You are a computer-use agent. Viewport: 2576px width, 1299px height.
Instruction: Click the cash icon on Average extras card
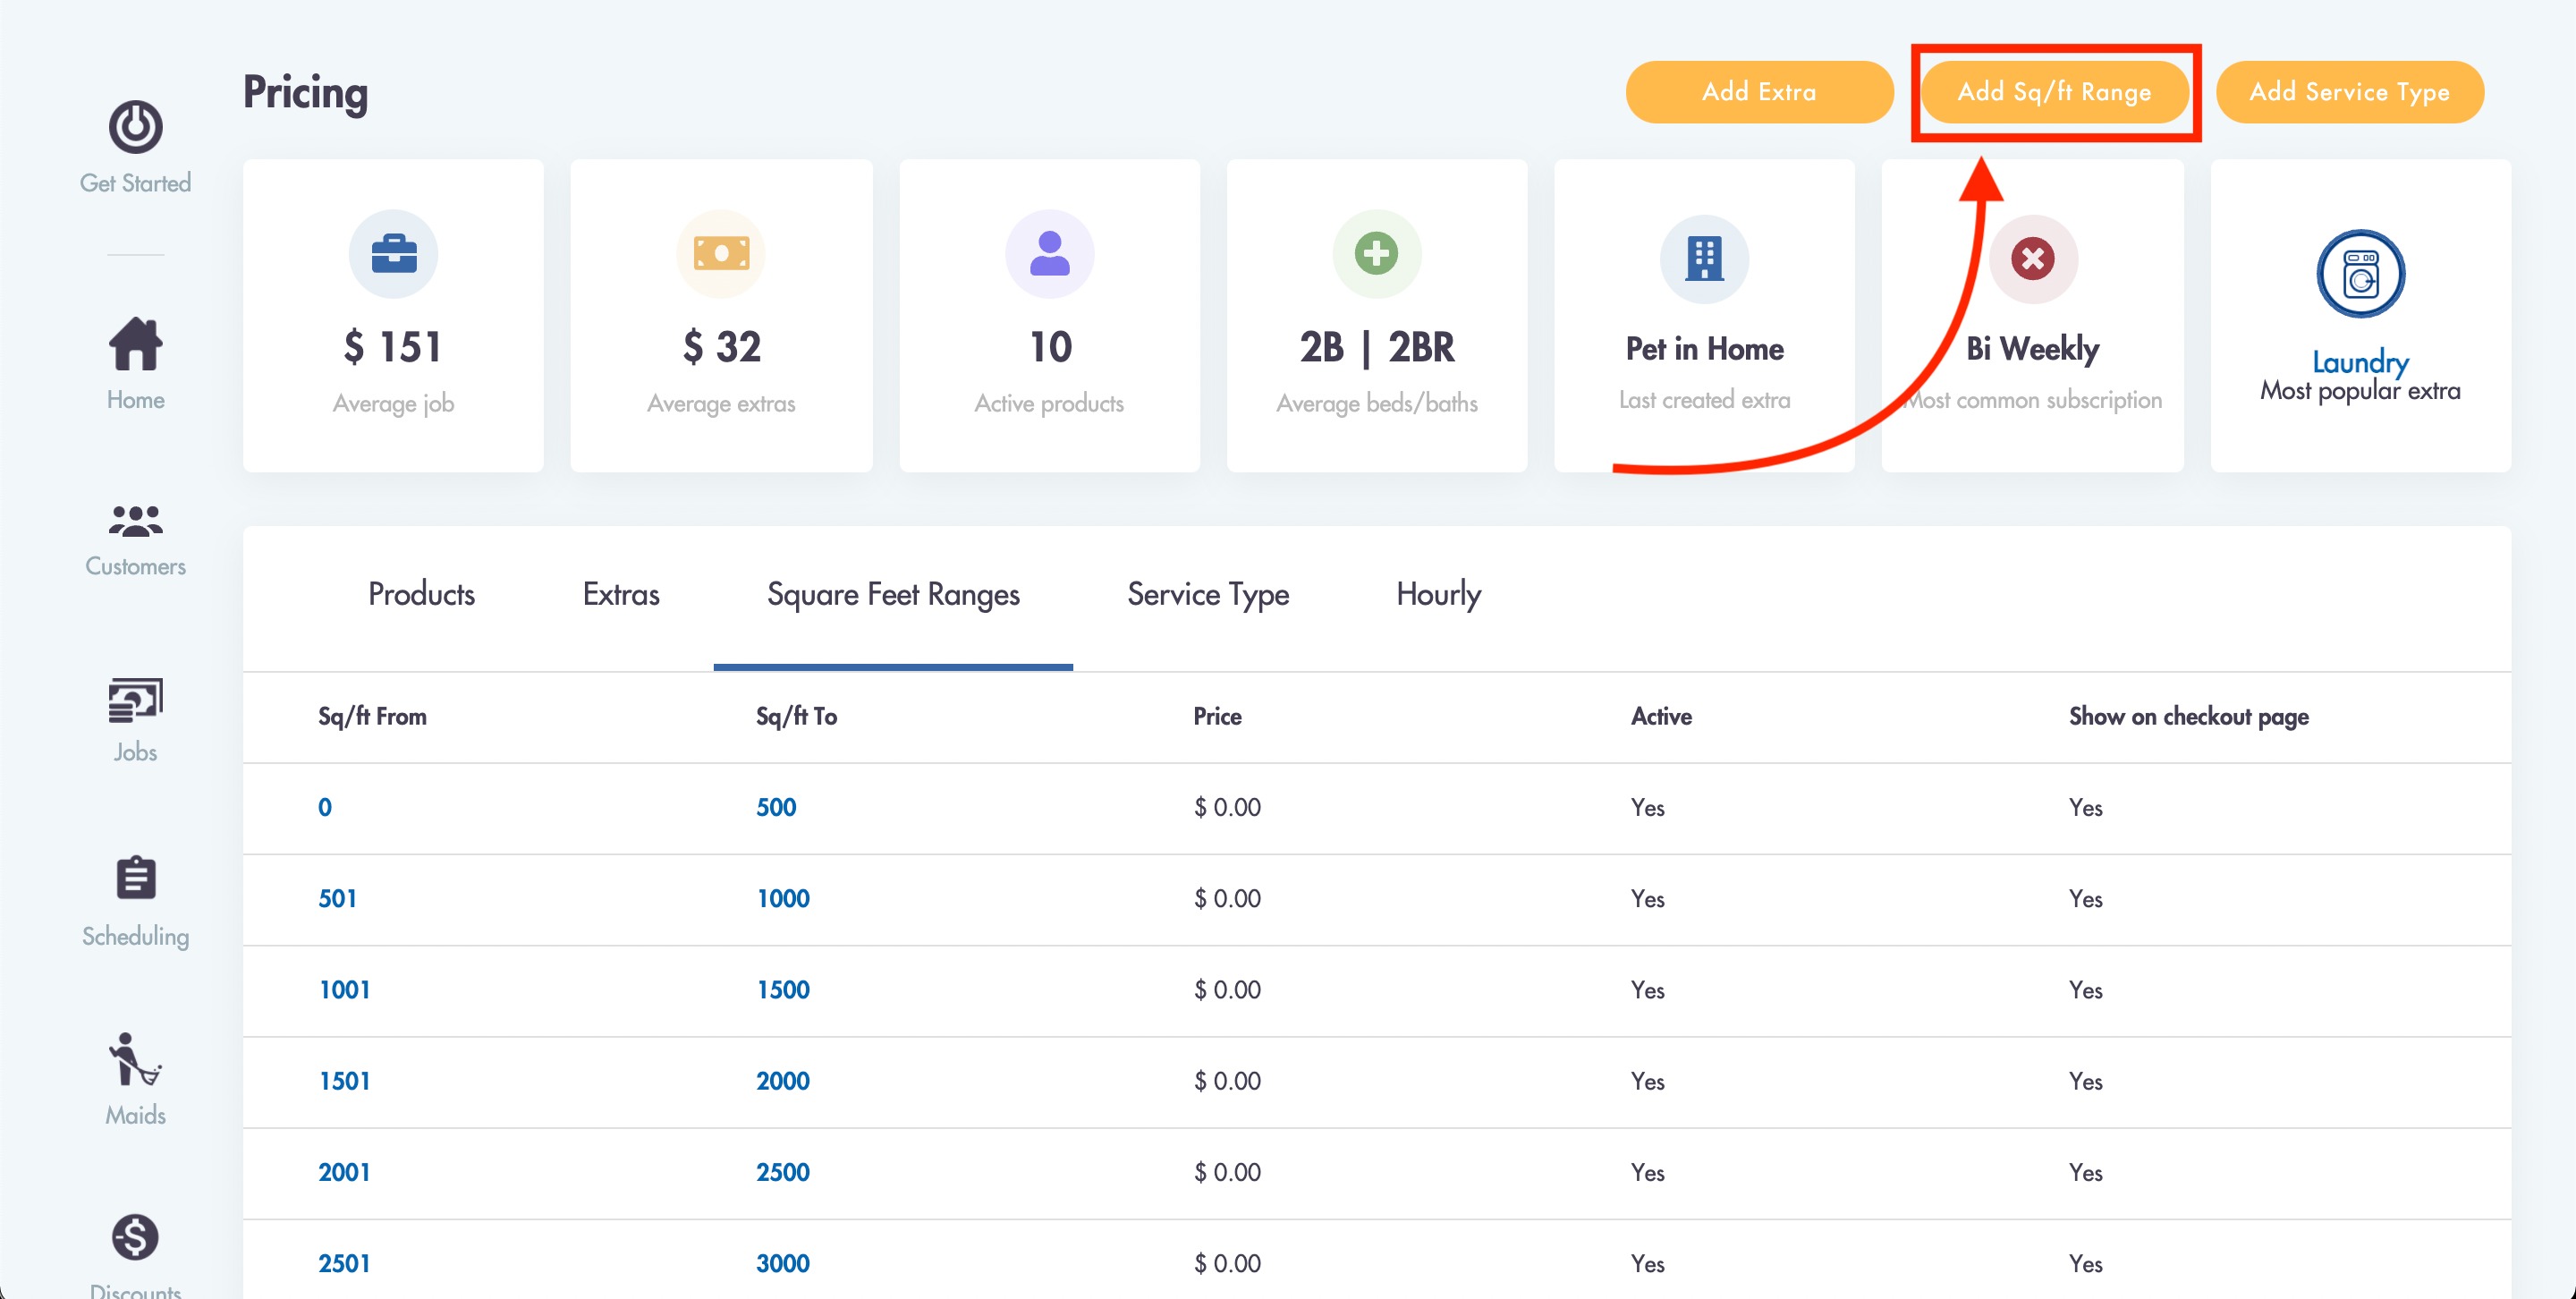[x=721, y=254]
